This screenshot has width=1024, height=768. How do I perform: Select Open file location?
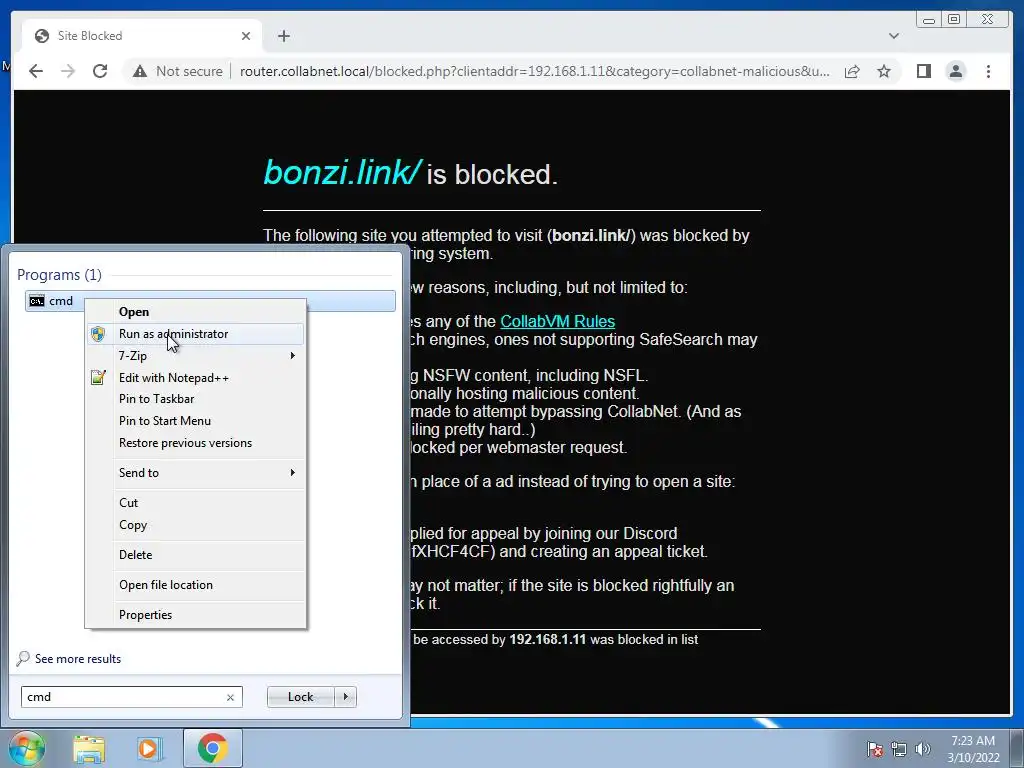pos(195,584)
